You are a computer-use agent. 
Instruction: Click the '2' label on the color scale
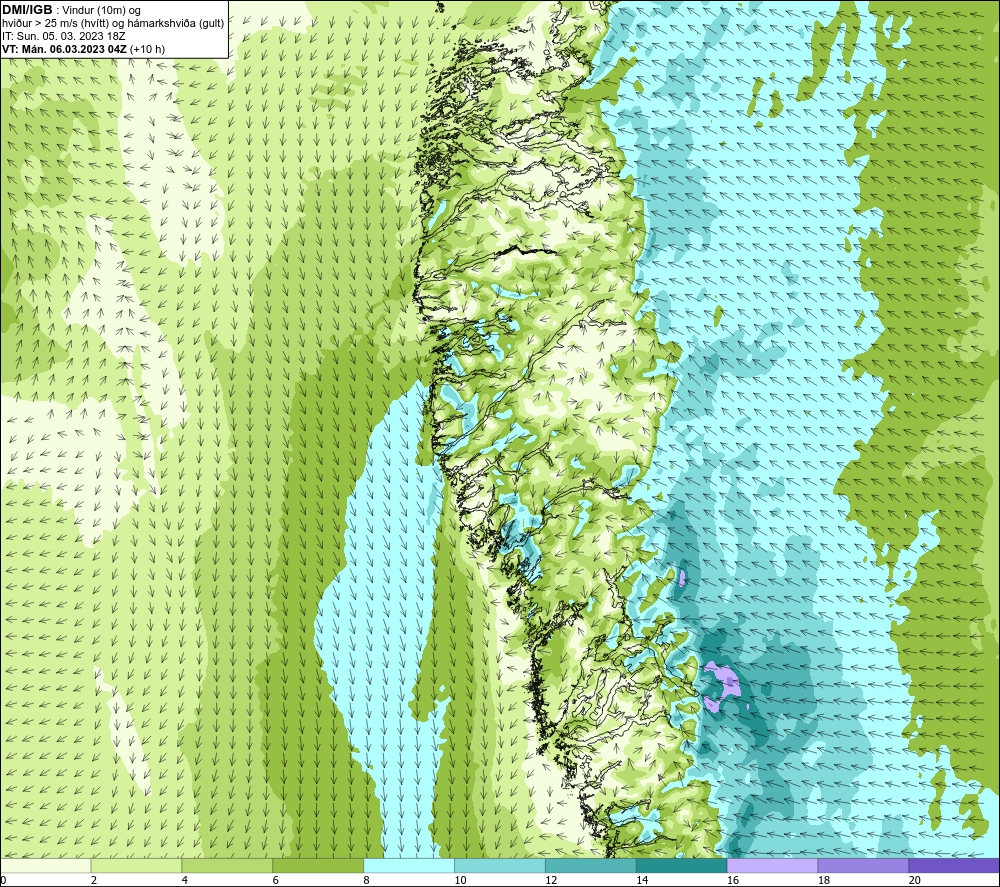[94, 880]
